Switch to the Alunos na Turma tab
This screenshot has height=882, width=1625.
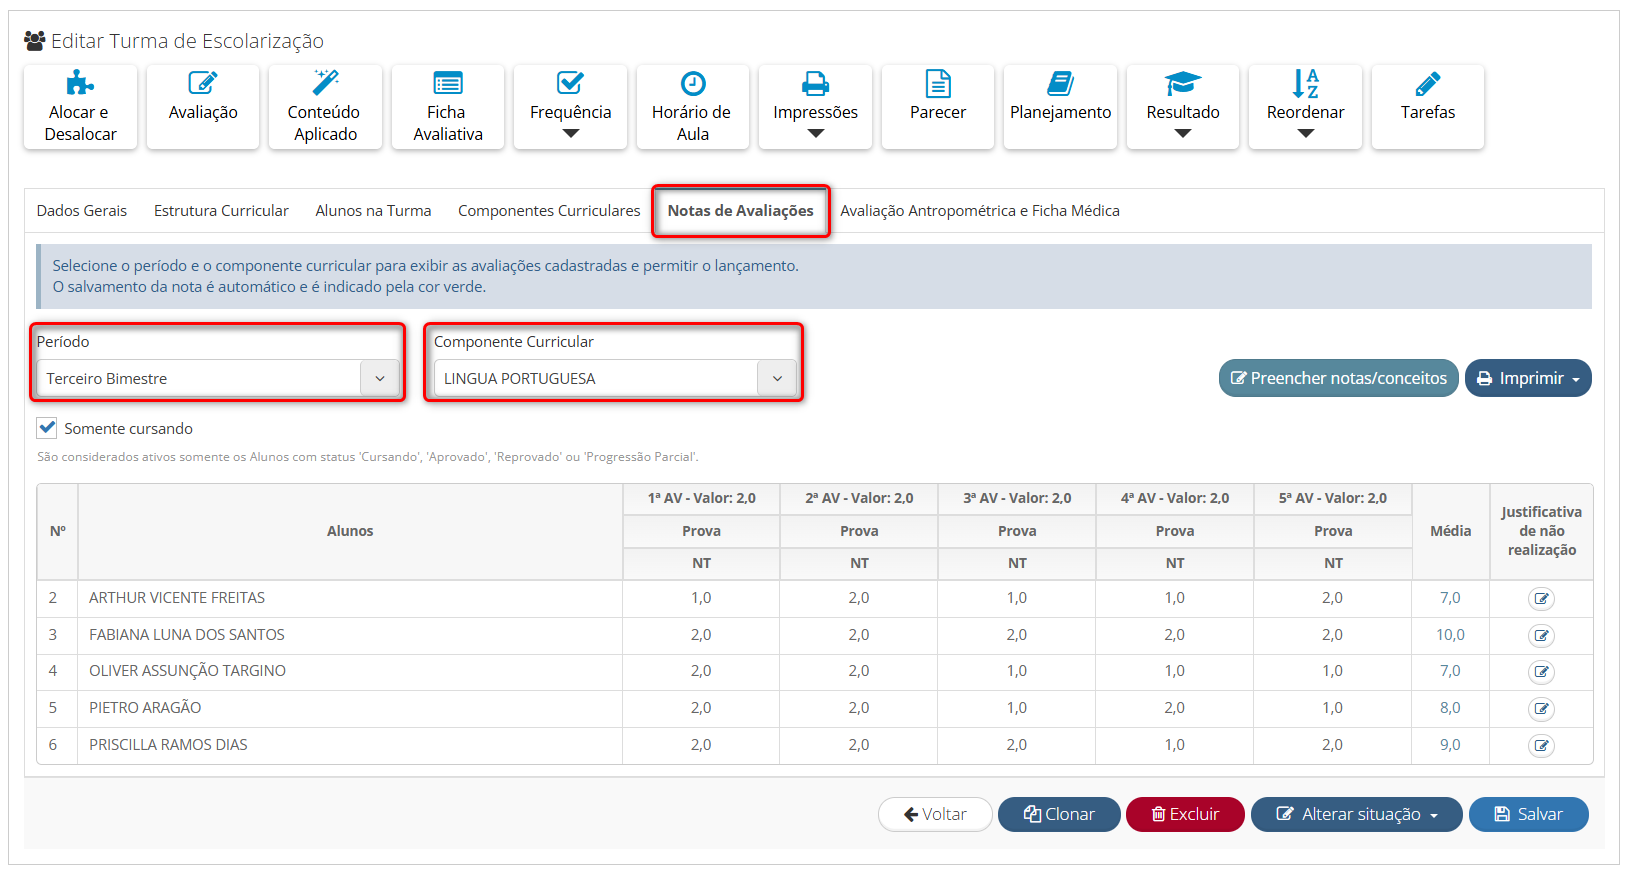(x=373, y=211)
